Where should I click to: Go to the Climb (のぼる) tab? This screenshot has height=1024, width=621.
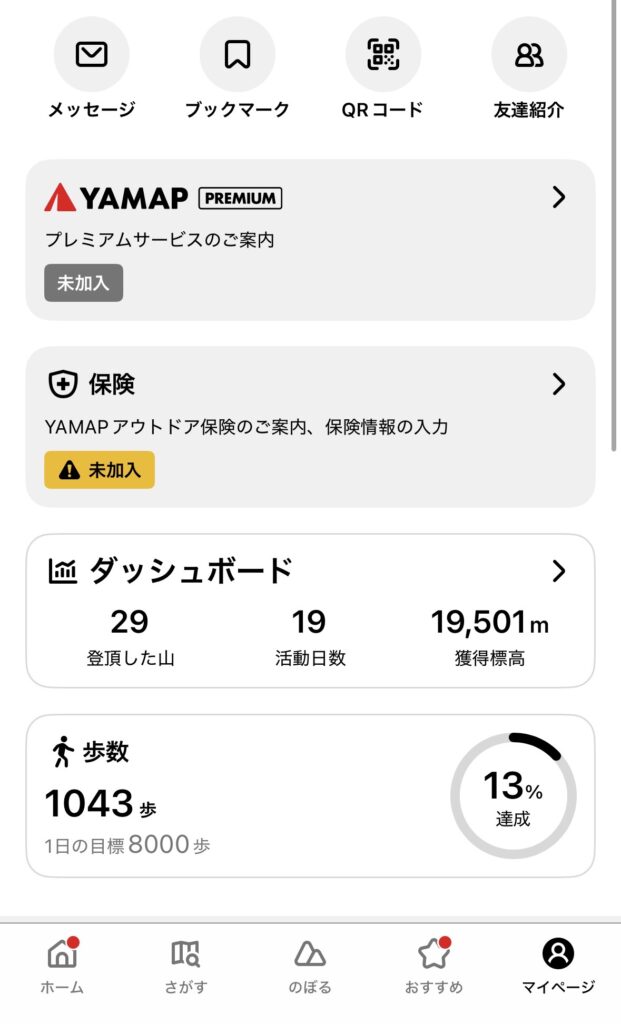(310, 966)
